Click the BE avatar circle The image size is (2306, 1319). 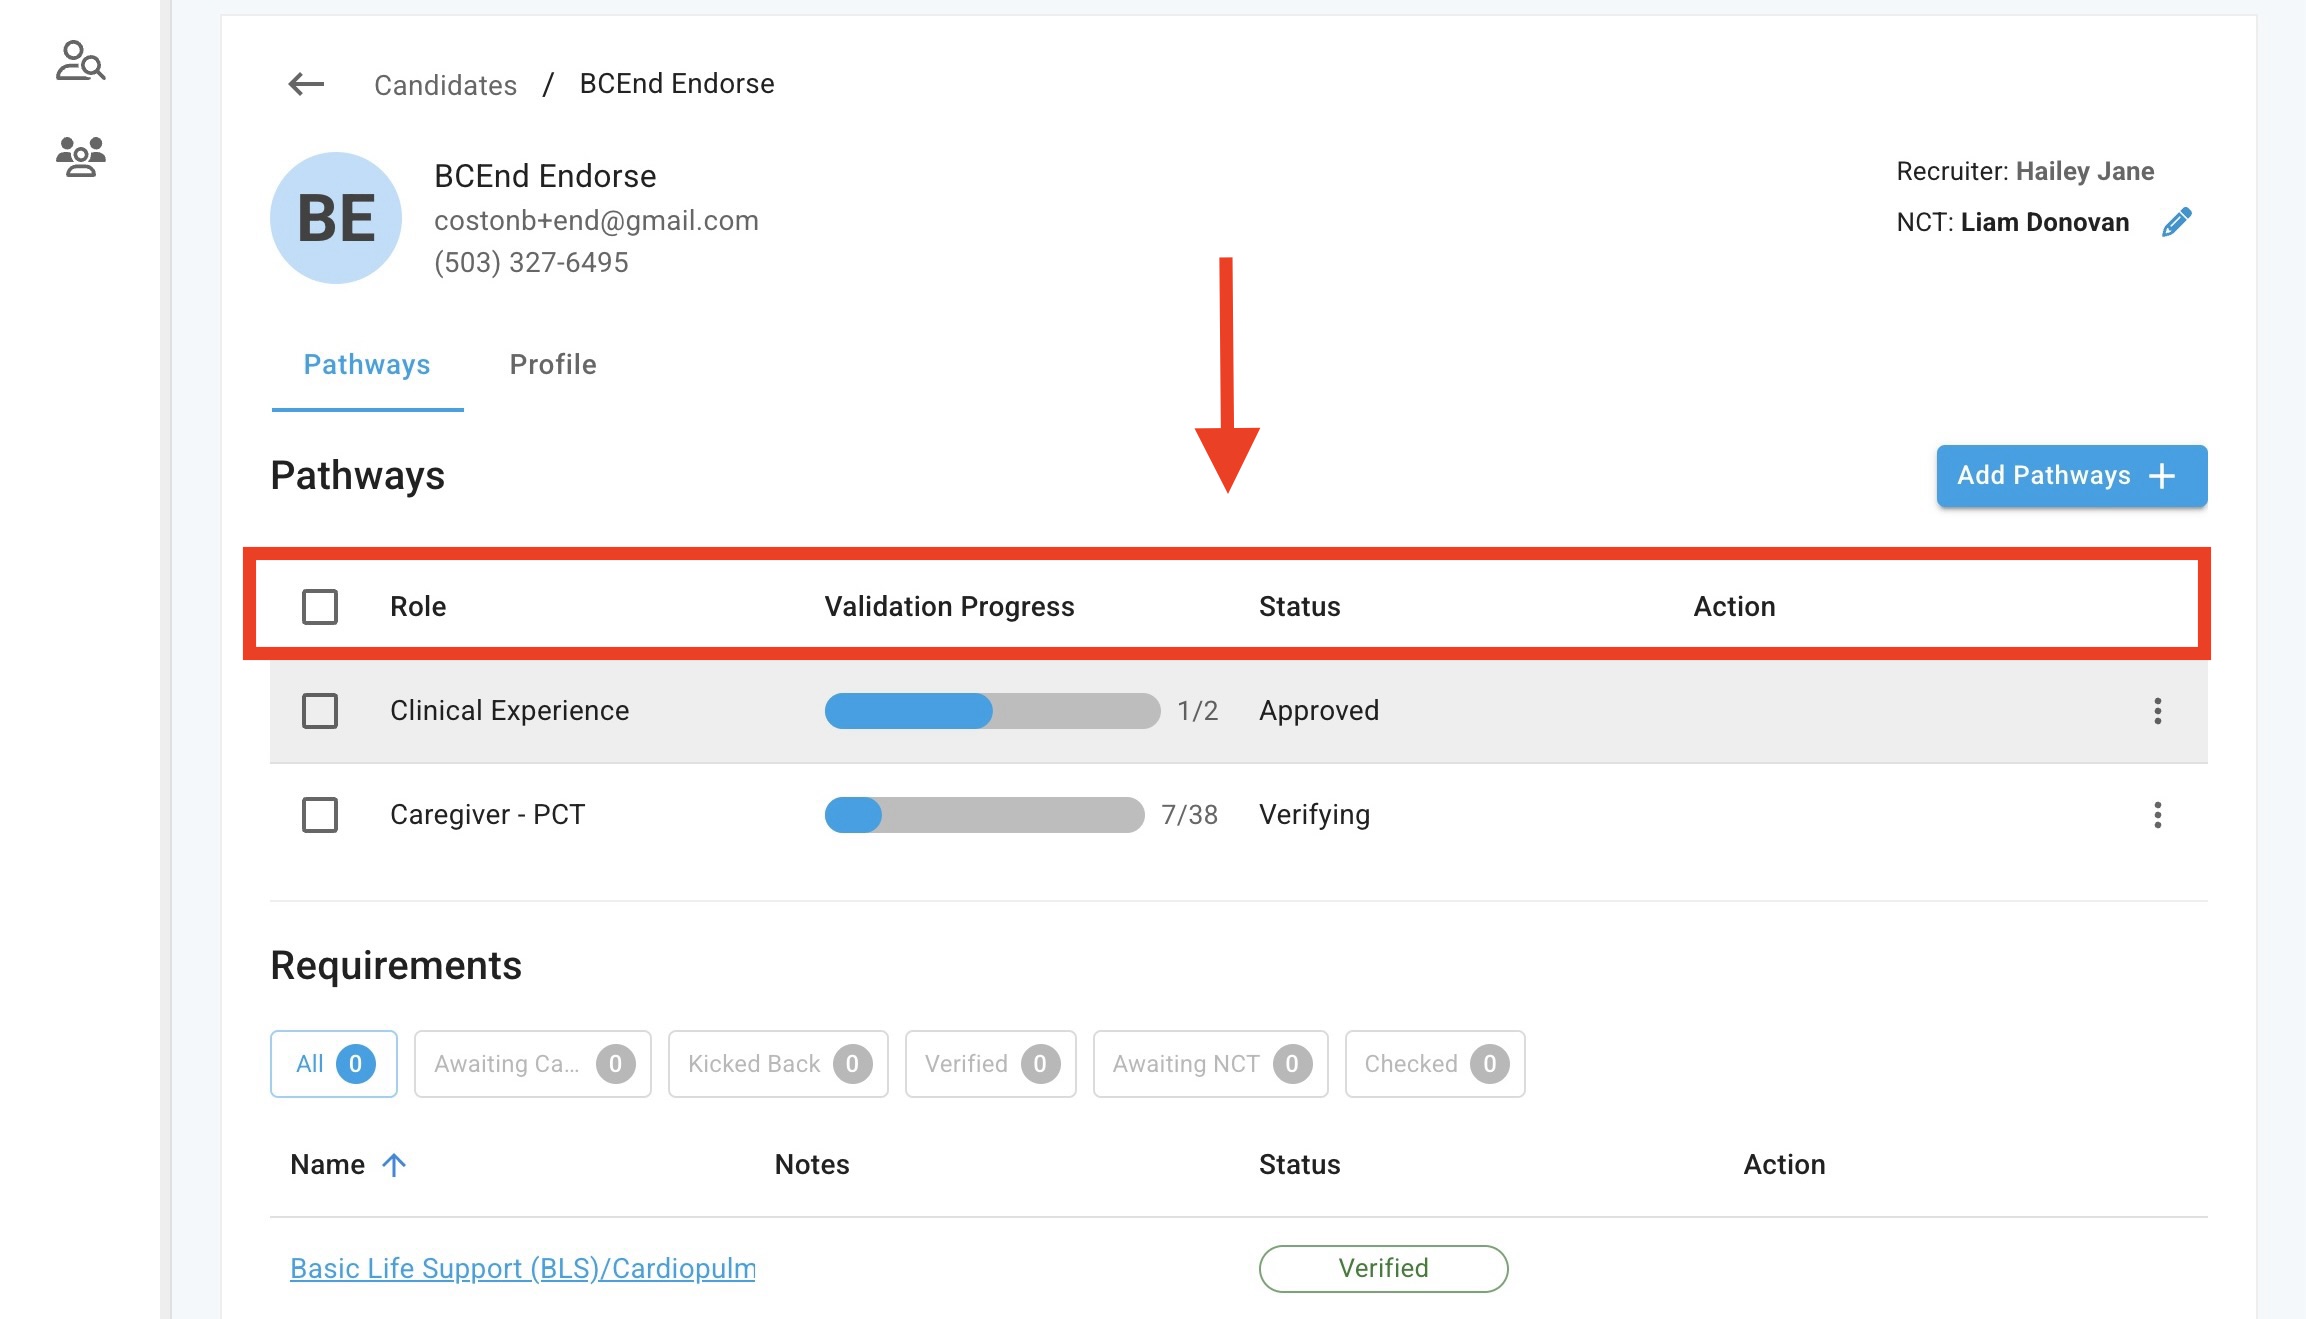coord(336,218)
